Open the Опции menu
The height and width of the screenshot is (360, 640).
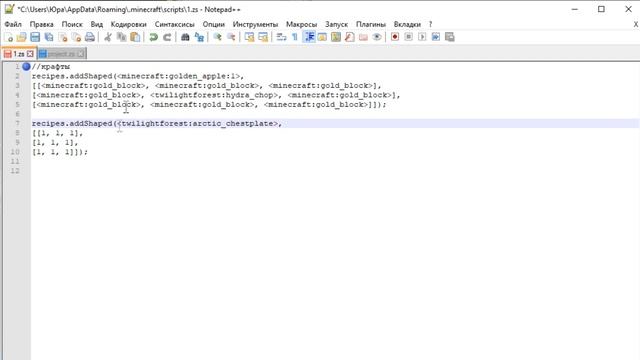[x=213, y=24]
